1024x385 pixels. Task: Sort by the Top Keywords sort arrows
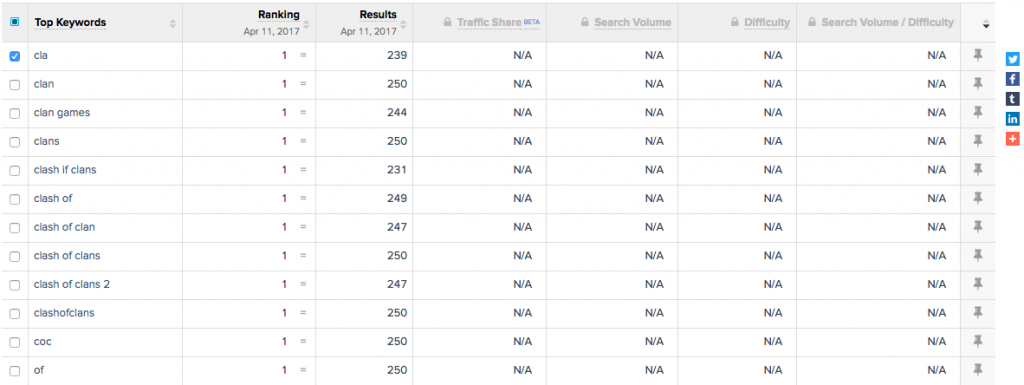[172, 23]
